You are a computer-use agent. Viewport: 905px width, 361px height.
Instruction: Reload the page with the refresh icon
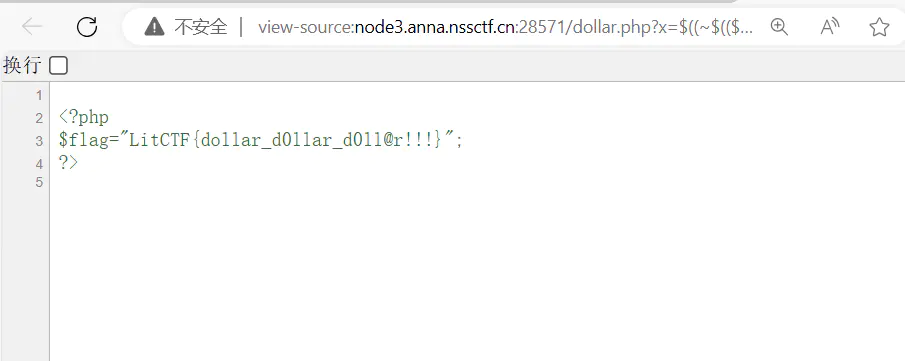tap(87, 27)
